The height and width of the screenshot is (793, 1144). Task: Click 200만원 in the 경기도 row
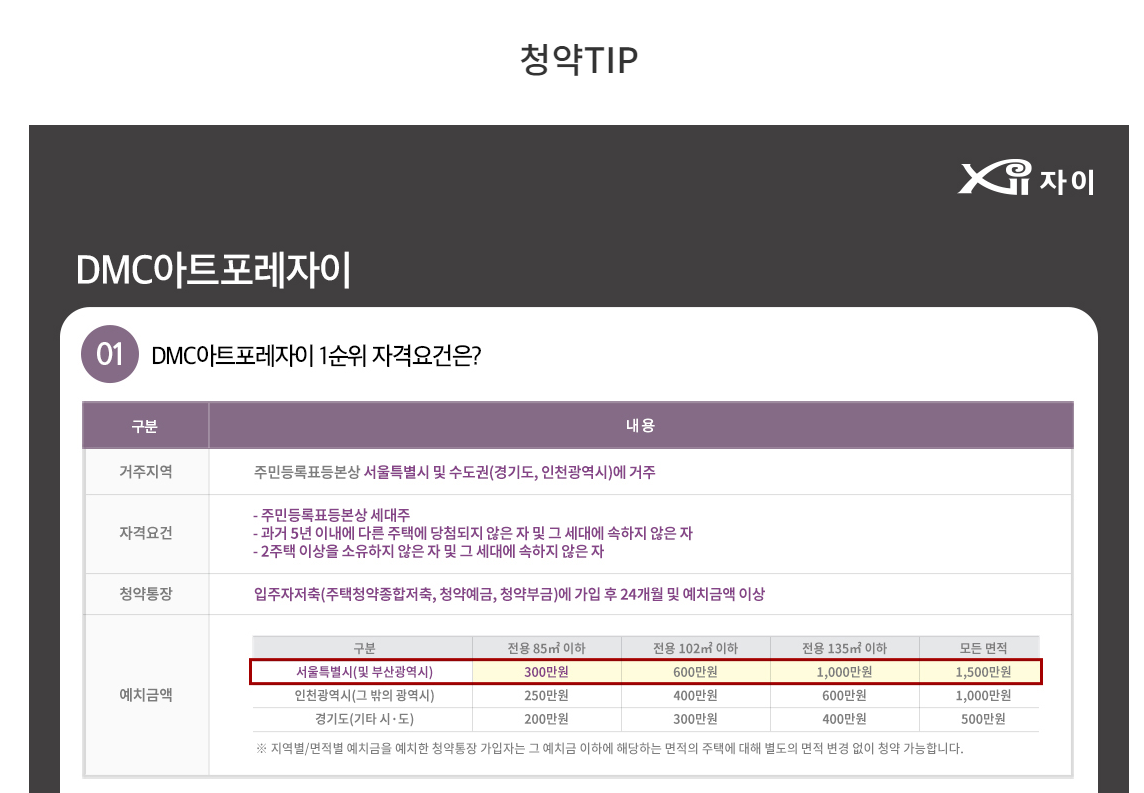[x=546, y=719]
